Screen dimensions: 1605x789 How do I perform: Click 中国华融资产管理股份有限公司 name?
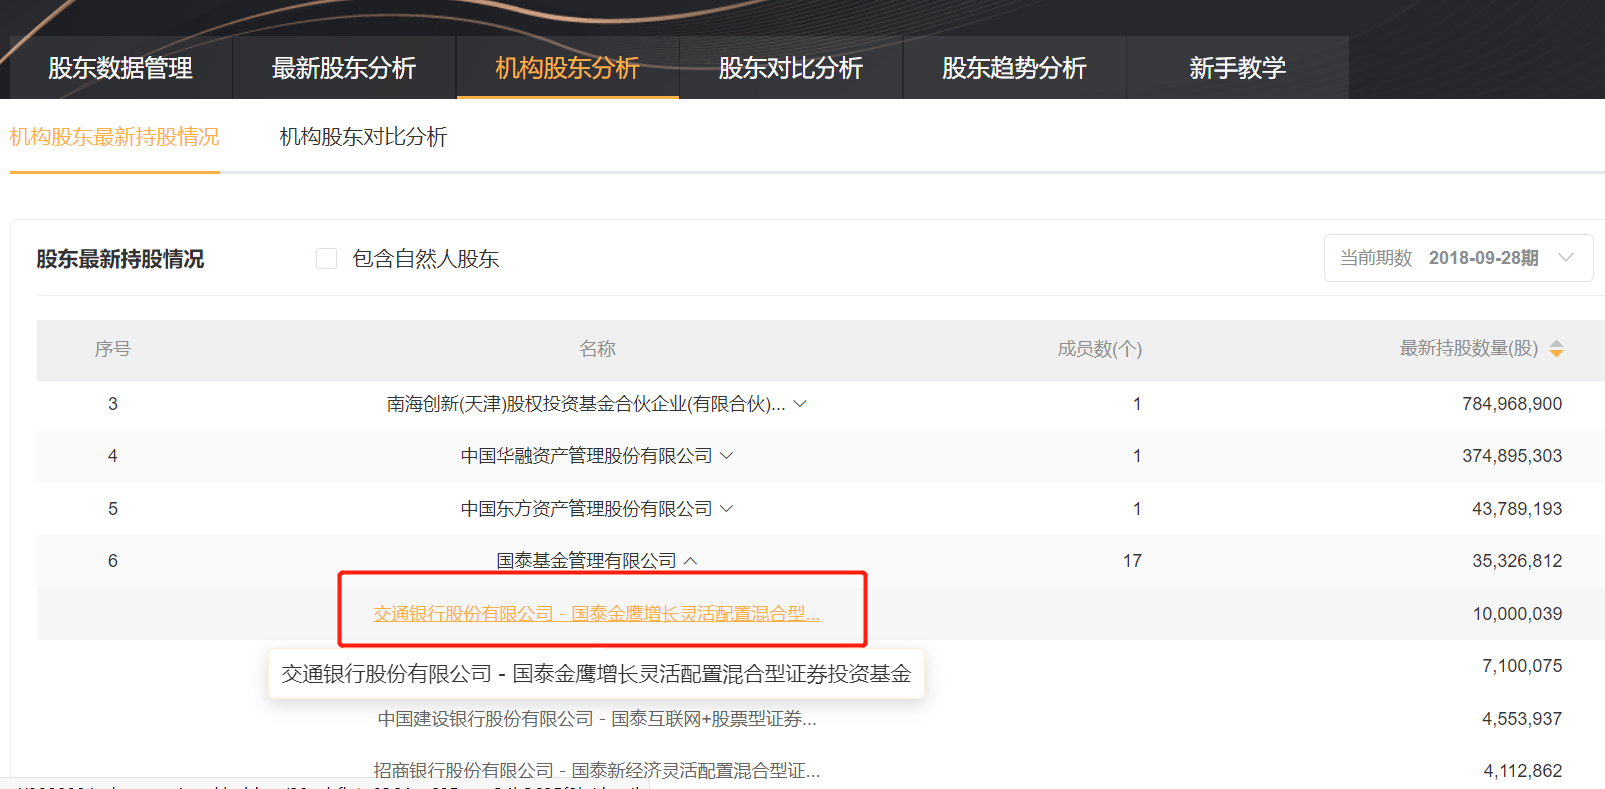click(x=586, y=456)
